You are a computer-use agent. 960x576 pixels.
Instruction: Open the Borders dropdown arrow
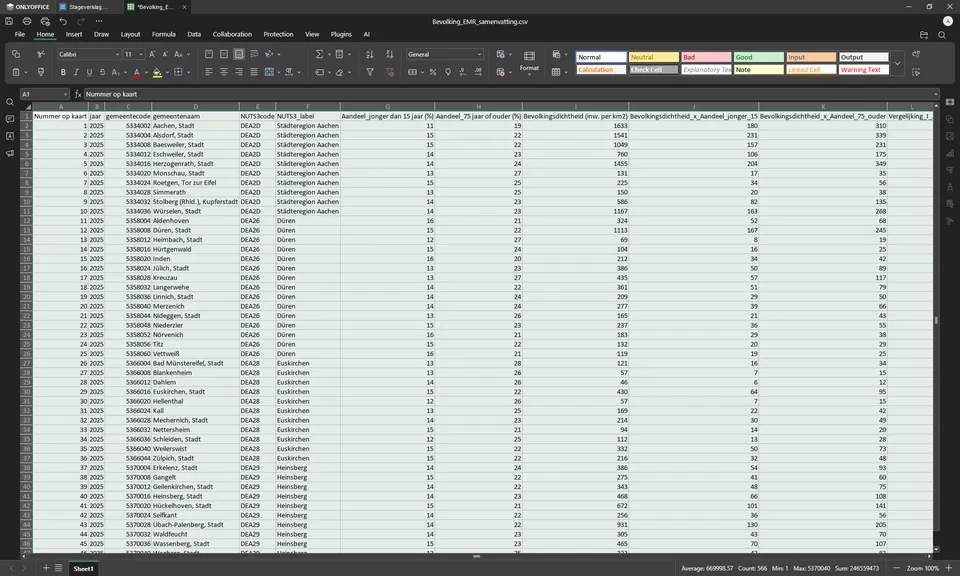pyautogui.click(x=189, y=72)
